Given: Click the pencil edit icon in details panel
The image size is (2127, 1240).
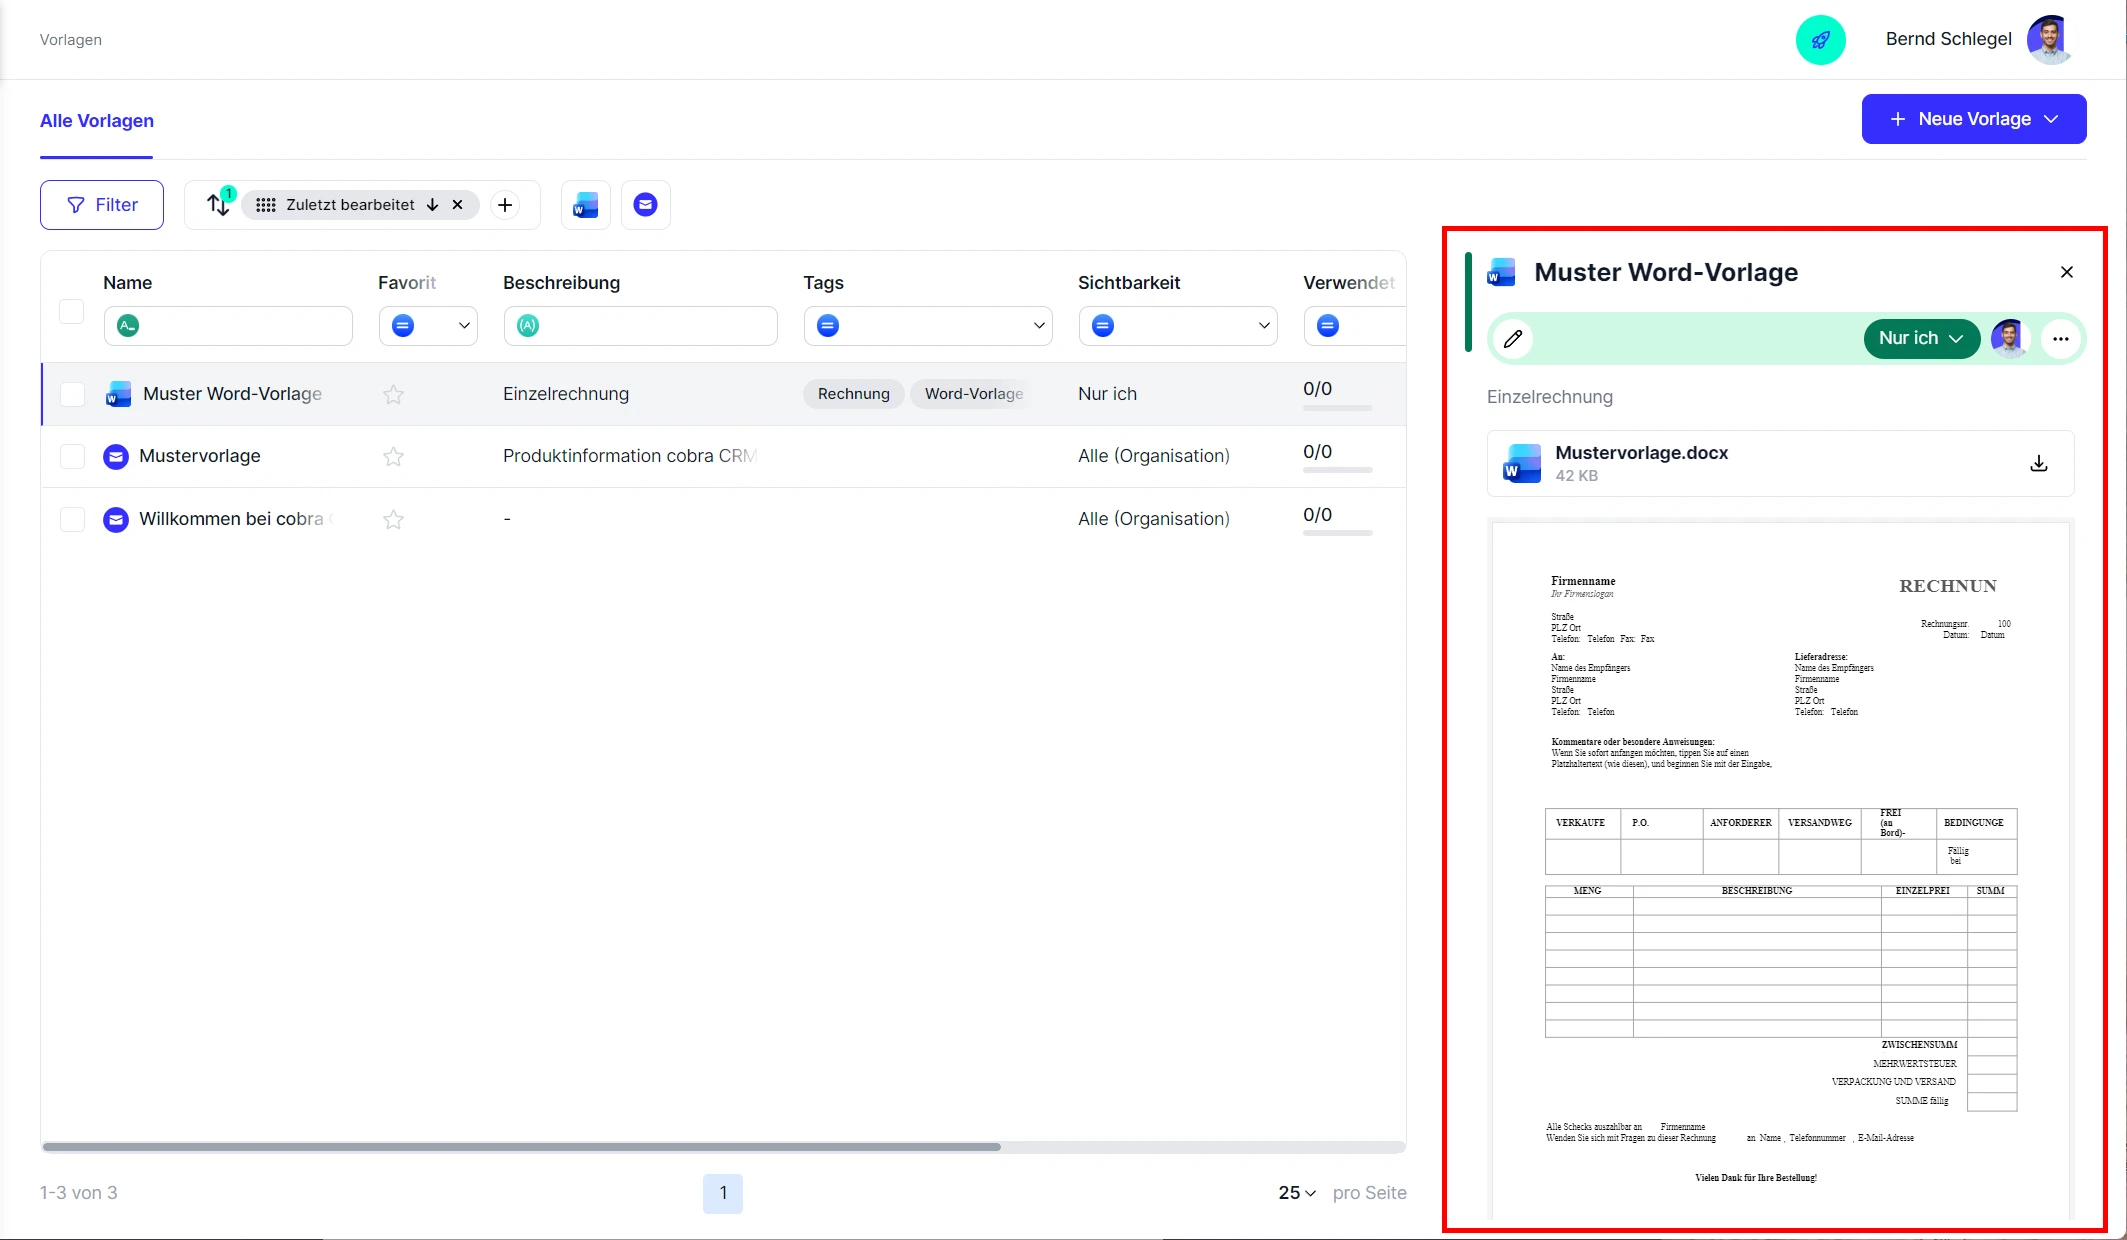Looking at the screenshot, I should point(1513,339).
